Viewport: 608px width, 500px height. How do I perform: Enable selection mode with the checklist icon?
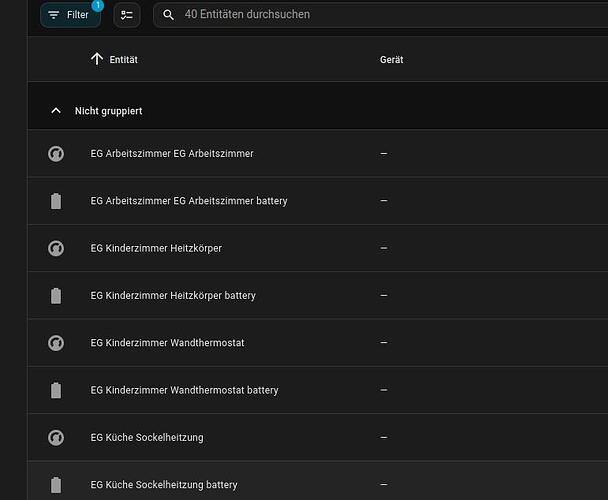tap(127, 15)
